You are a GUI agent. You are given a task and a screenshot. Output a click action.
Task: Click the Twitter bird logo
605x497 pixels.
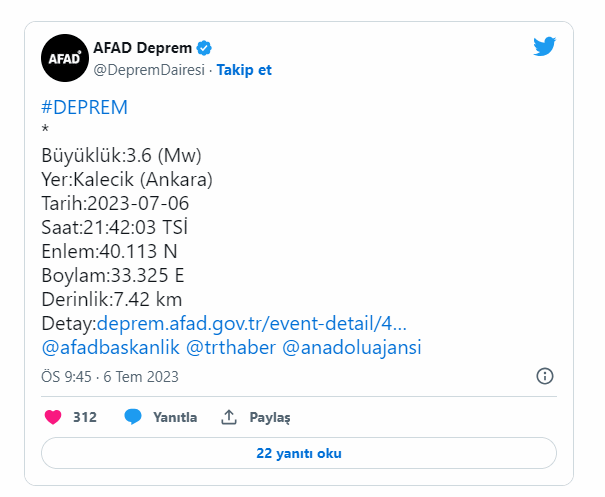pyautogui.click(x=544, y=47)
